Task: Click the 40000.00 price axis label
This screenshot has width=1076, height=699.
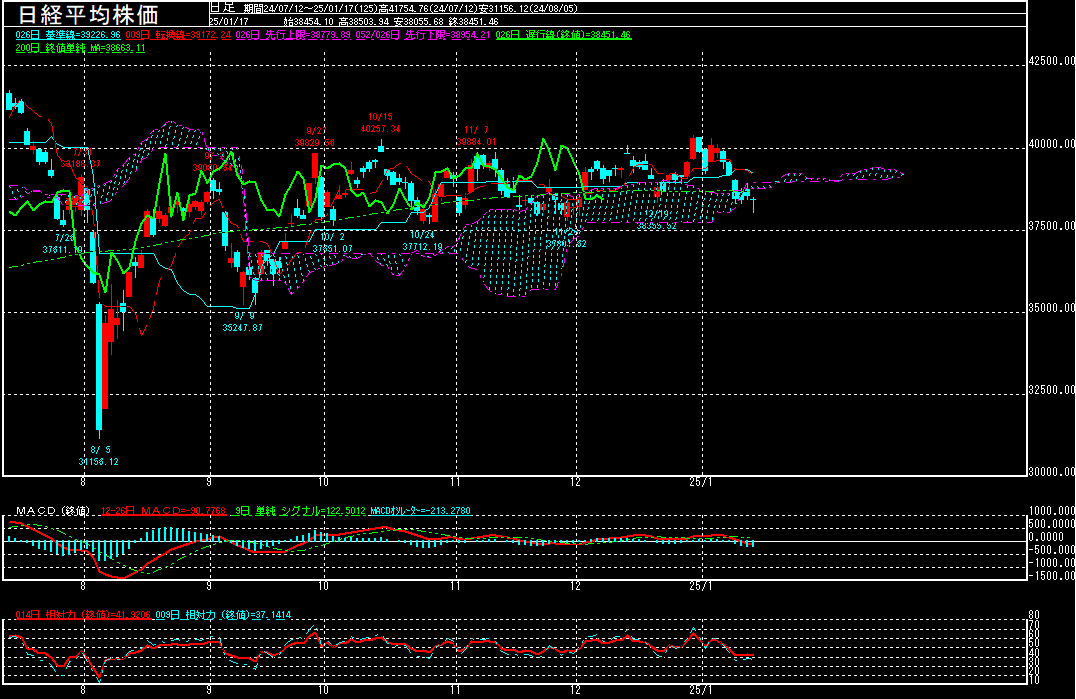Action: 1052,143
